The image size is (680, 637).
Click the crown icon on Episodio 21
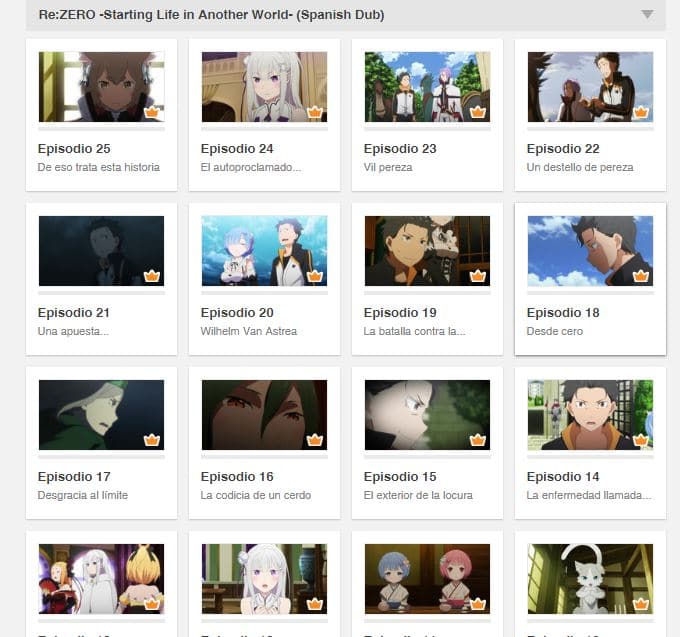152,276
